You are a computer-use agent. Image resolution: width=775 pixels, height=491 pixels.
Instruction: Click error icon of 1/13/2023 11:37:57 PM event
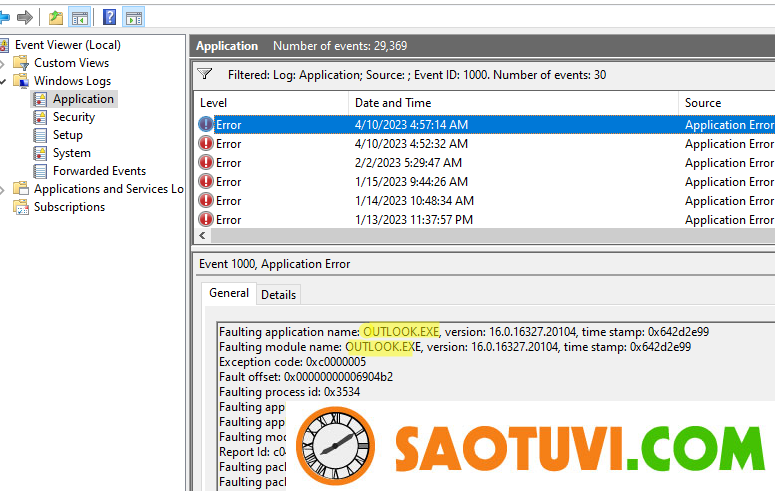click(x=206, y=219)
